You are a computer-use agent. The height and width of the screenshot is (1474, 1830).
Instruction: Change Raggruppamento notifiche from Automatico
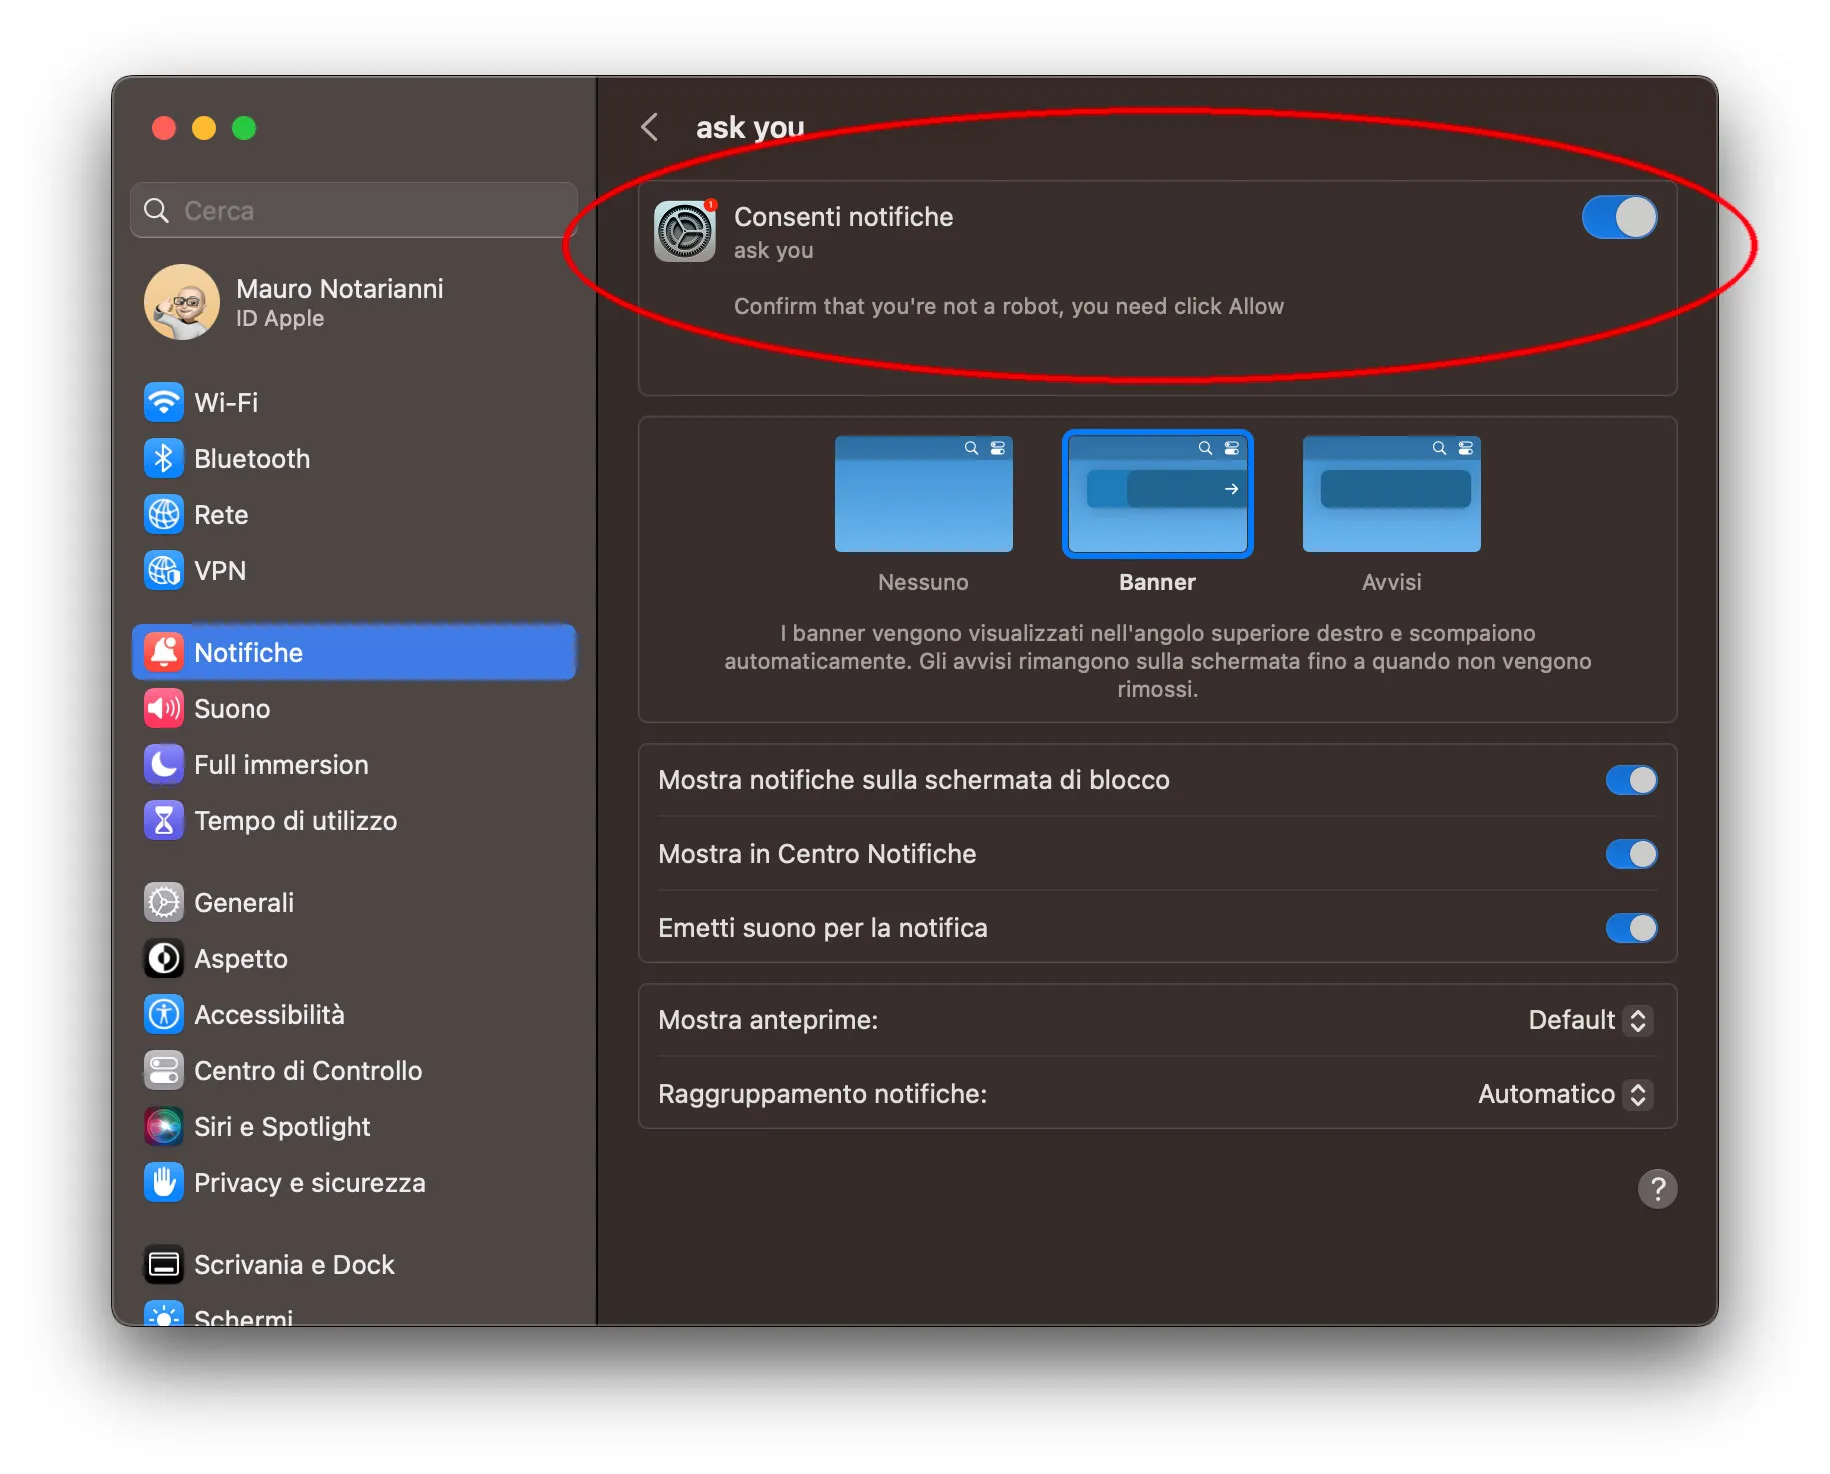[1563, 1093]
